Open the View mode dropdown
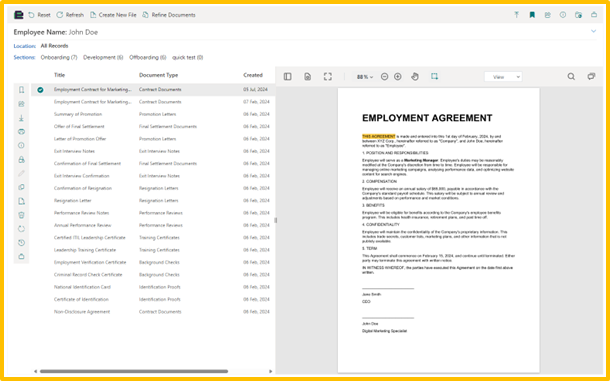Image resolution: width=610 pixels, height=381 pixels. pyautogui.click(x=503, y=77)
